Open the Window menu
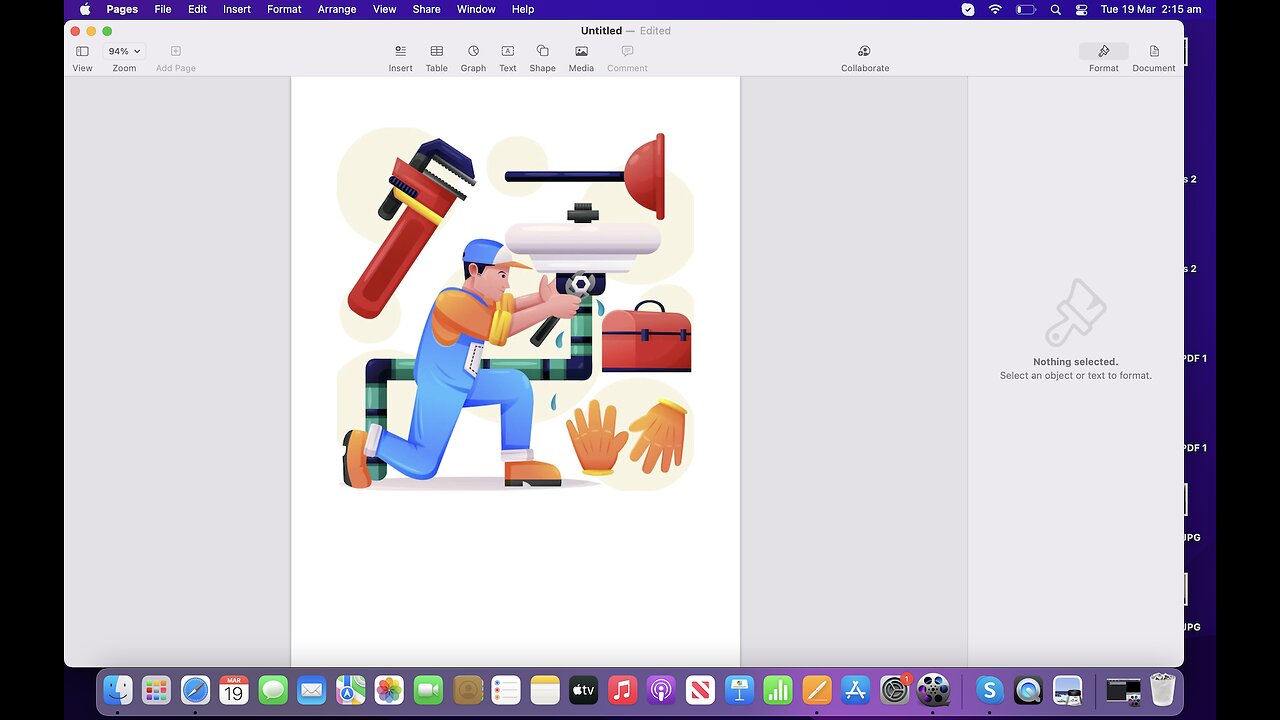Image resolution: width=1280 pixels, height=720 pixels. click(476, 9)
